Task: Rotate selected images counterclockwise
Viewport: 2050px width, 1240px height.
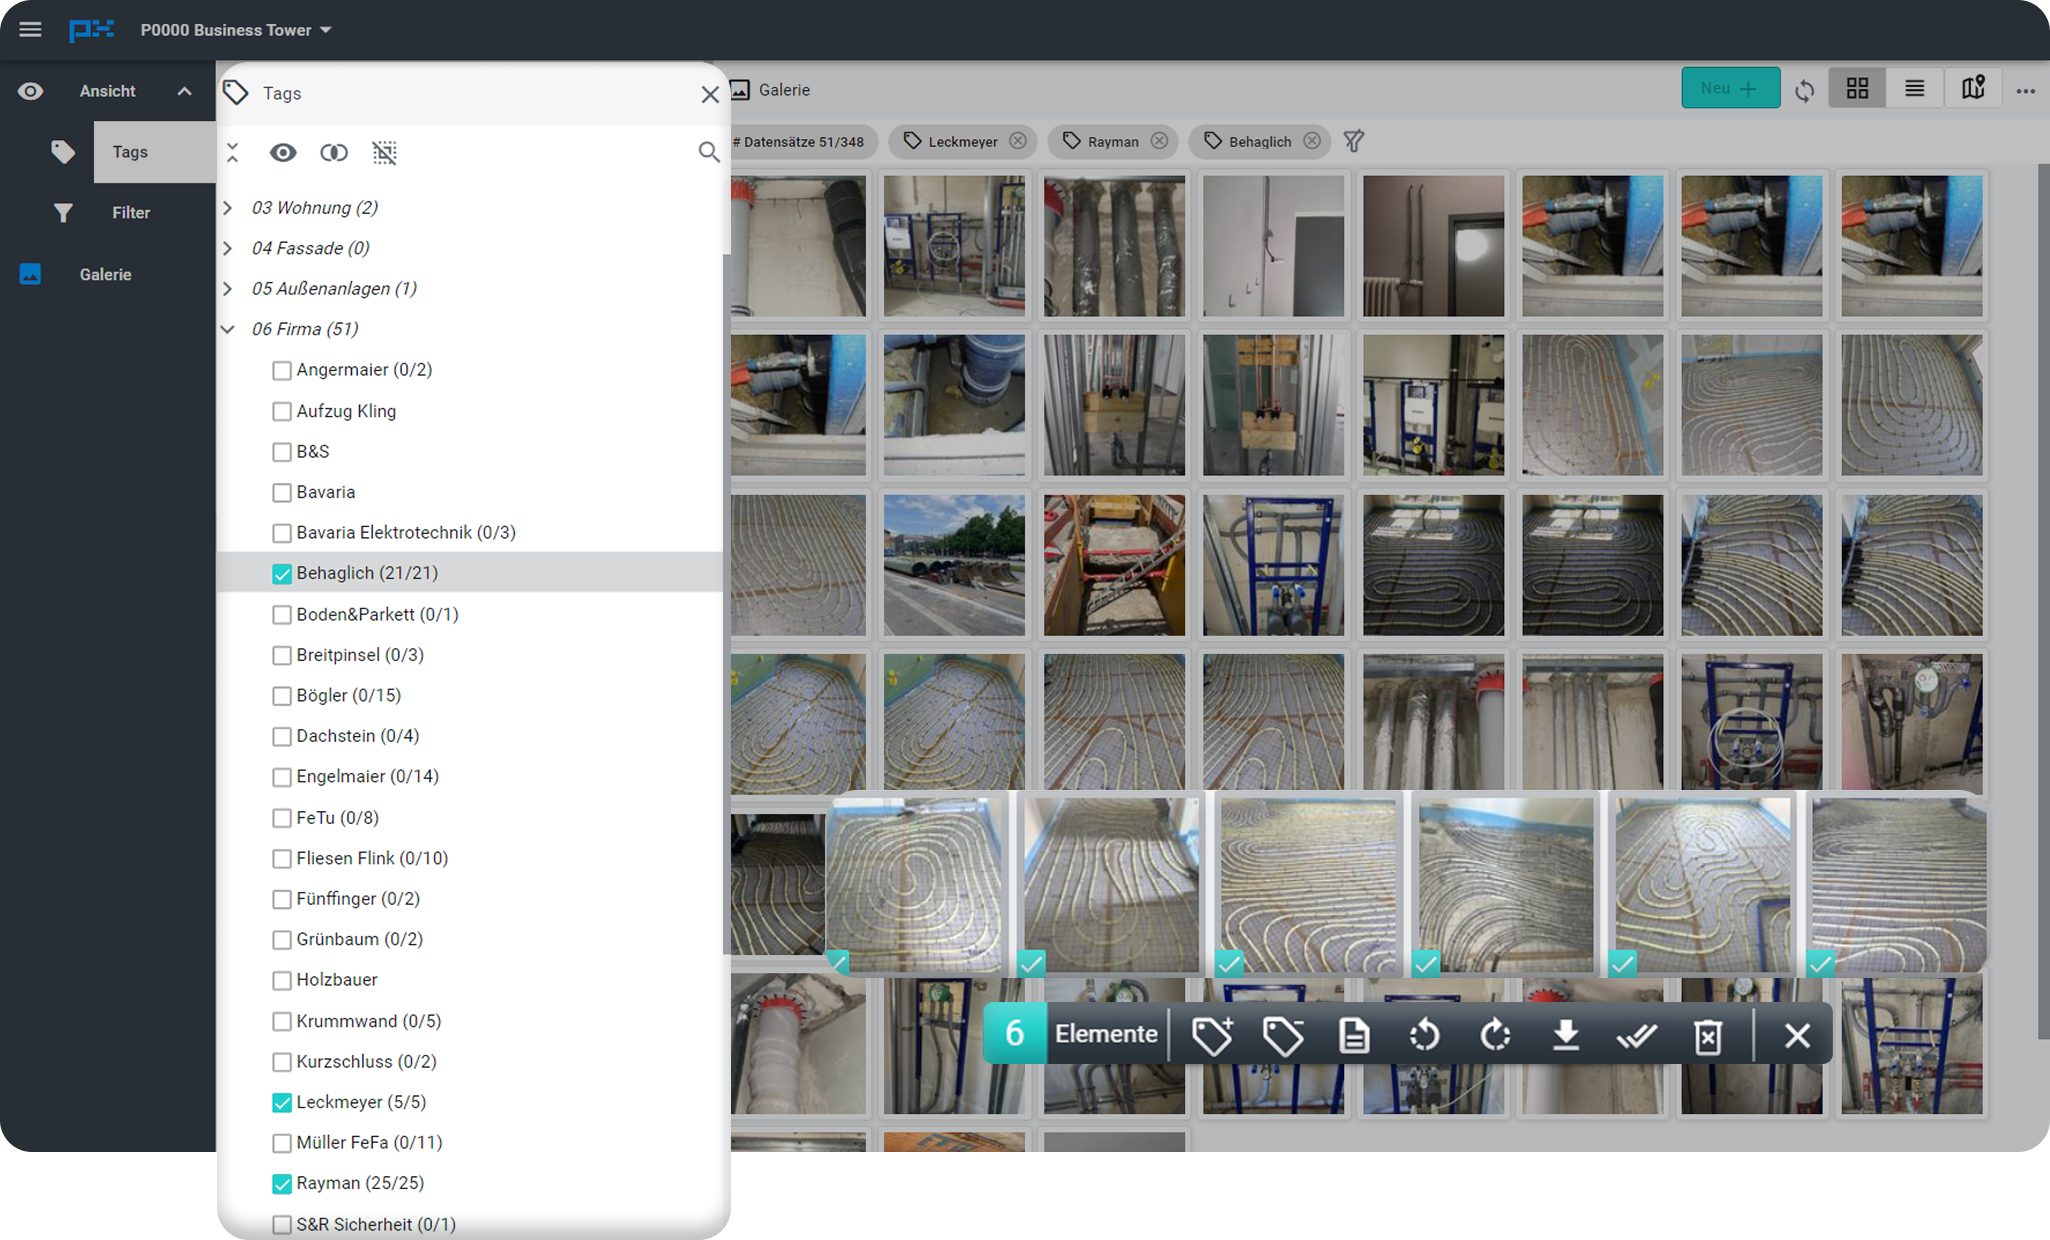Action: click(x=1424, y=1035)
